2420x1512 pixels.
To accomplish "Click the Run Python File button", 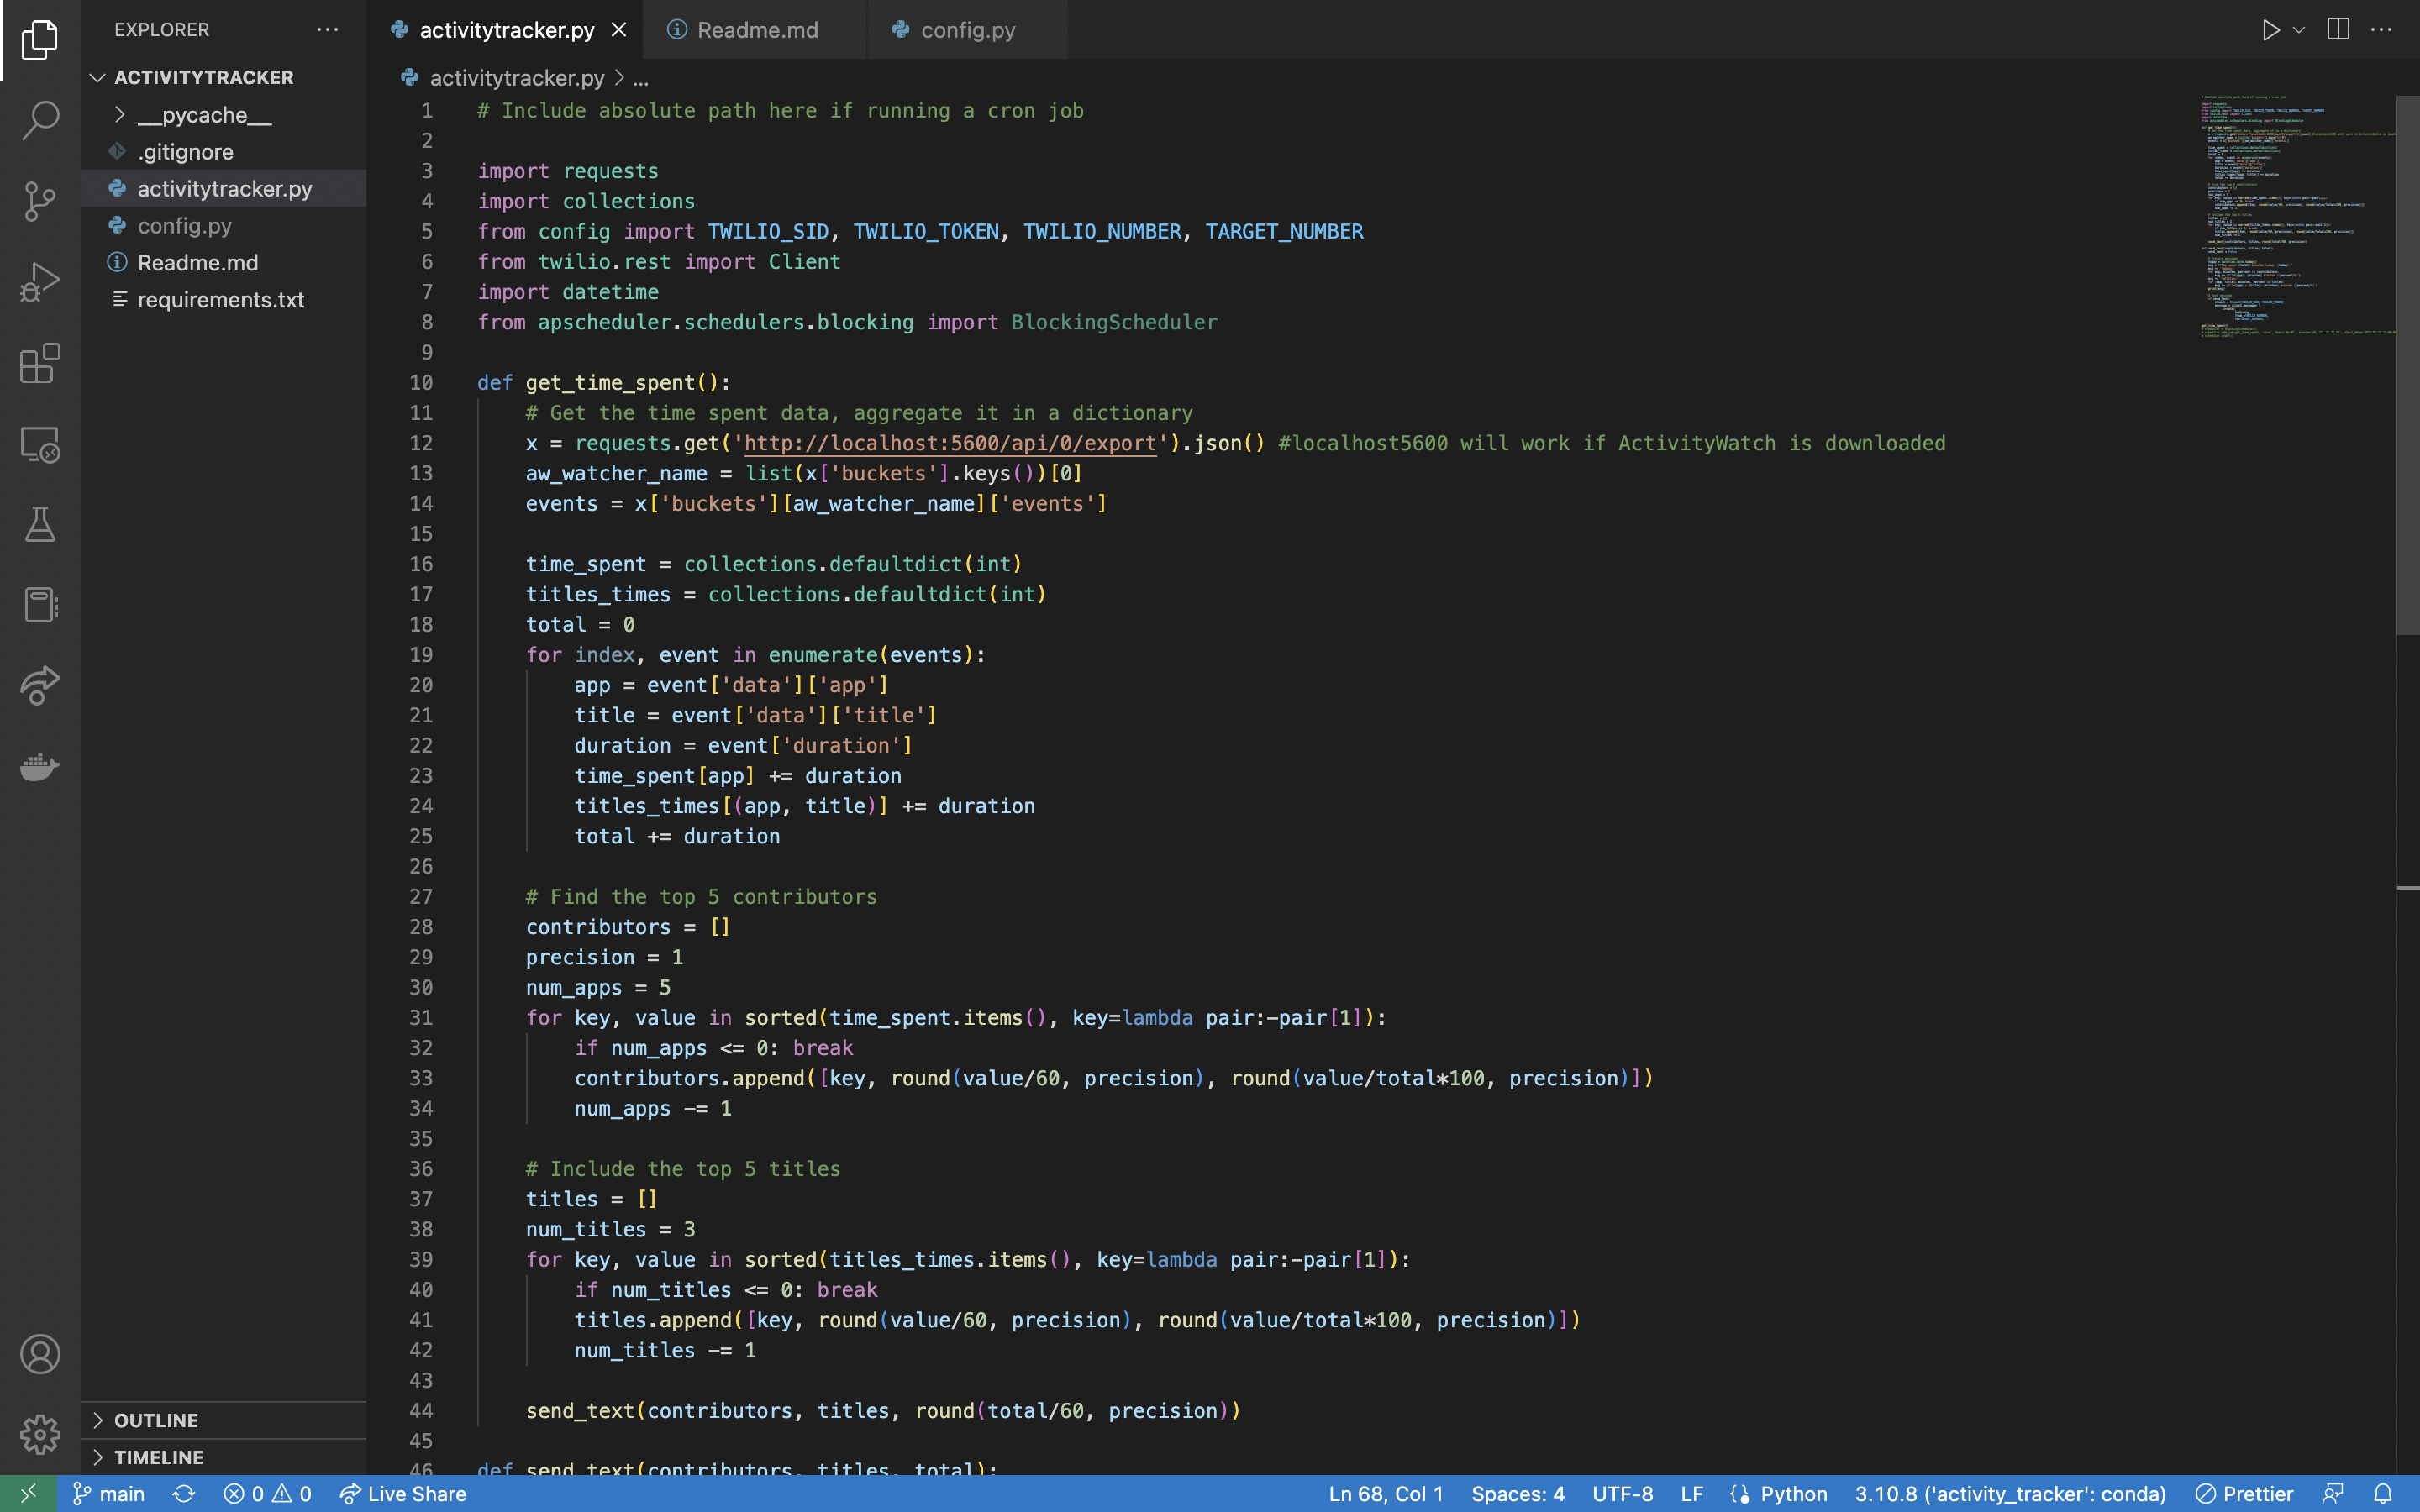I will (x=2270, y=30).
